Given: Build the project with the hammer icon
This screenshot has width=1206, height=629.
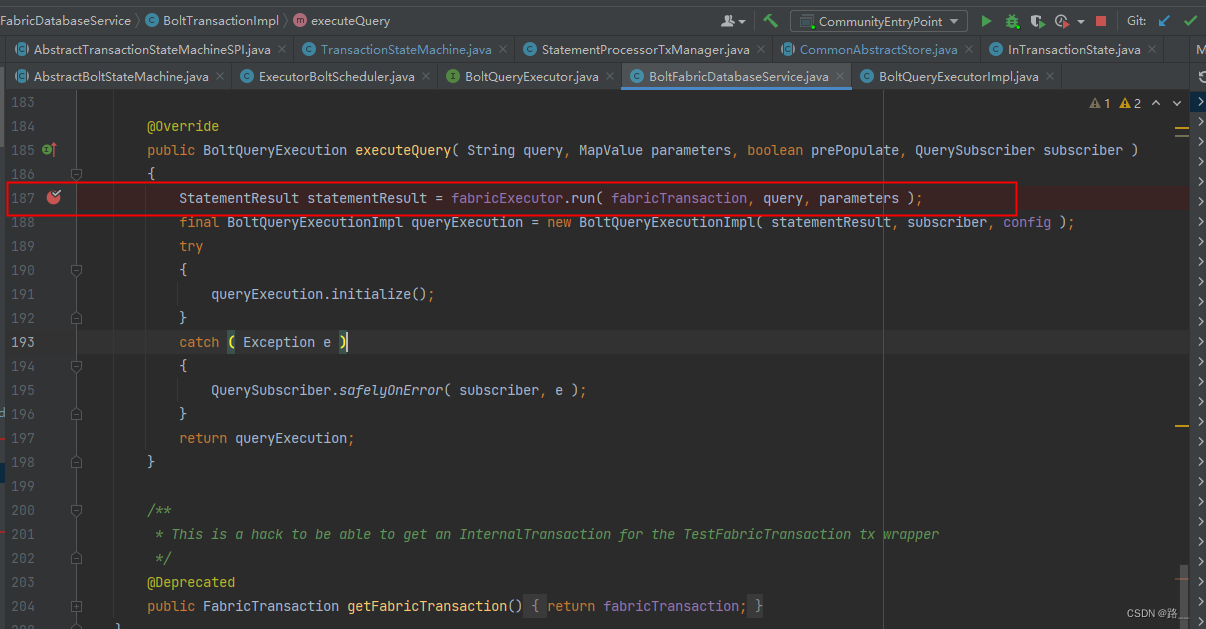Looking at the screenshot, I should tap(770, 21).
